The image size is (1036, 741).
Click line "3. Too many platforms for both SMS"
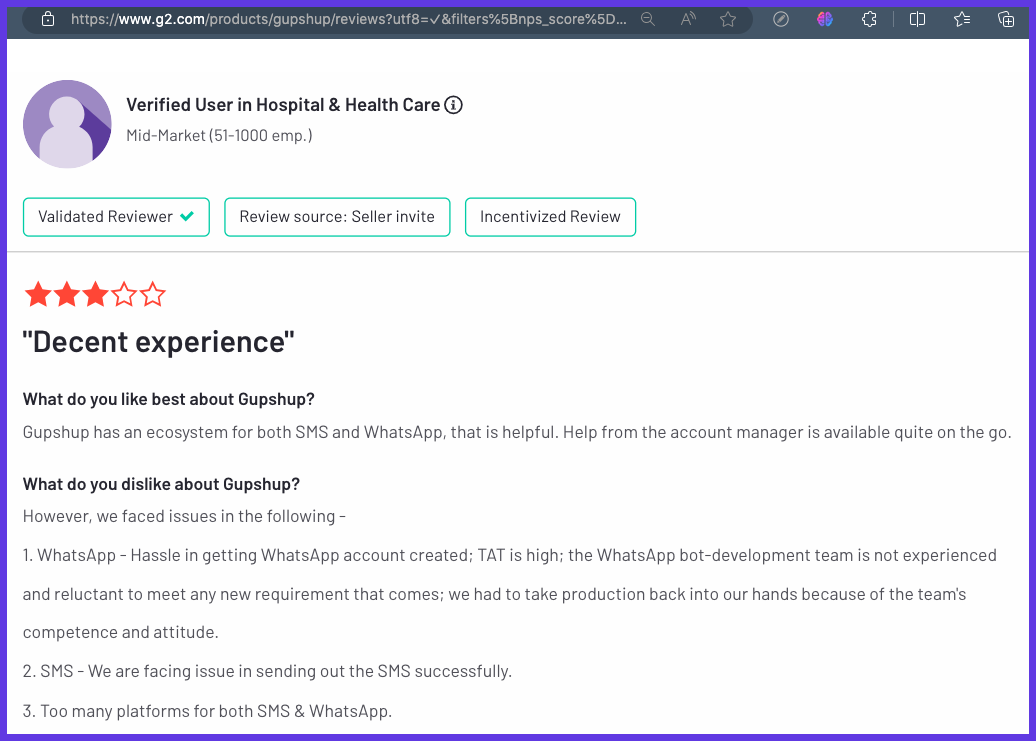coord(207,711)
